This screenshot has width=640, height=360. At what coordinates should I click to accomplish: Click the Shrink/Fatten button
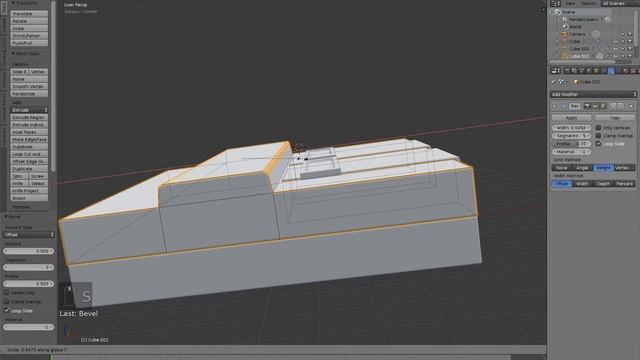29,36
